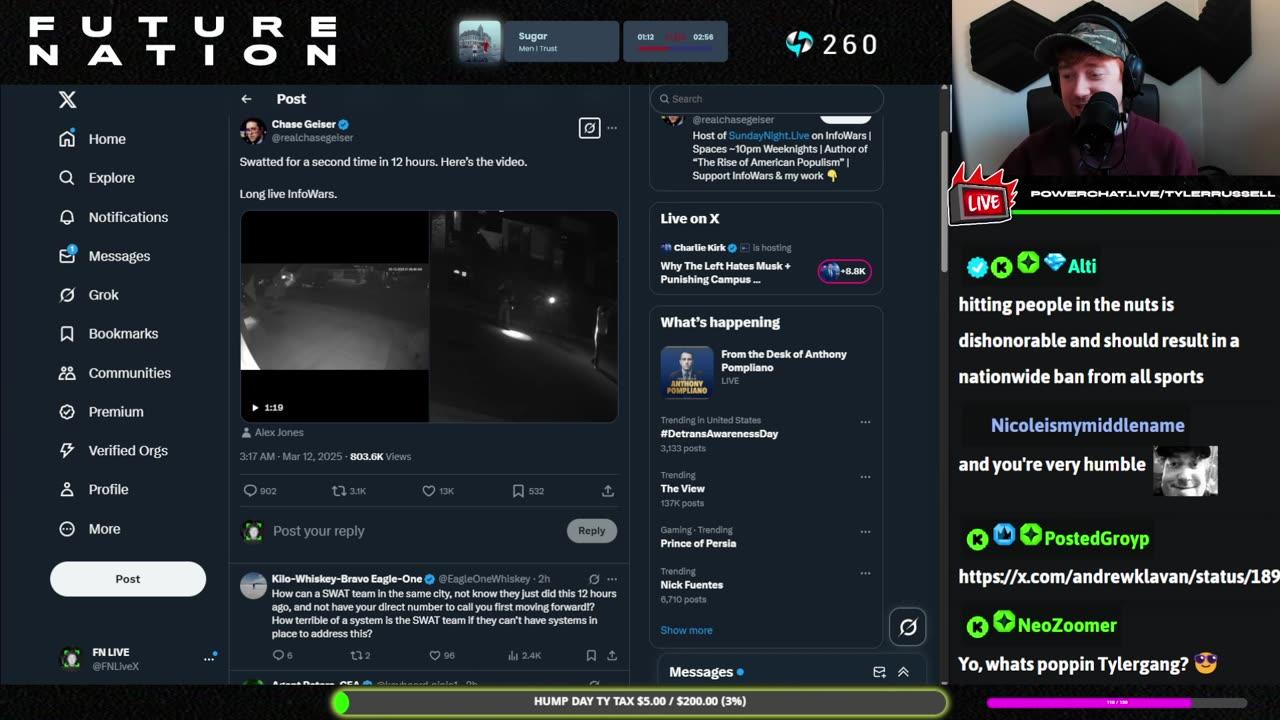The width and height of the screenshot is (1280, 720).
Task: Open #DetransAwarenessDay trend
Action: click(719, 434)
